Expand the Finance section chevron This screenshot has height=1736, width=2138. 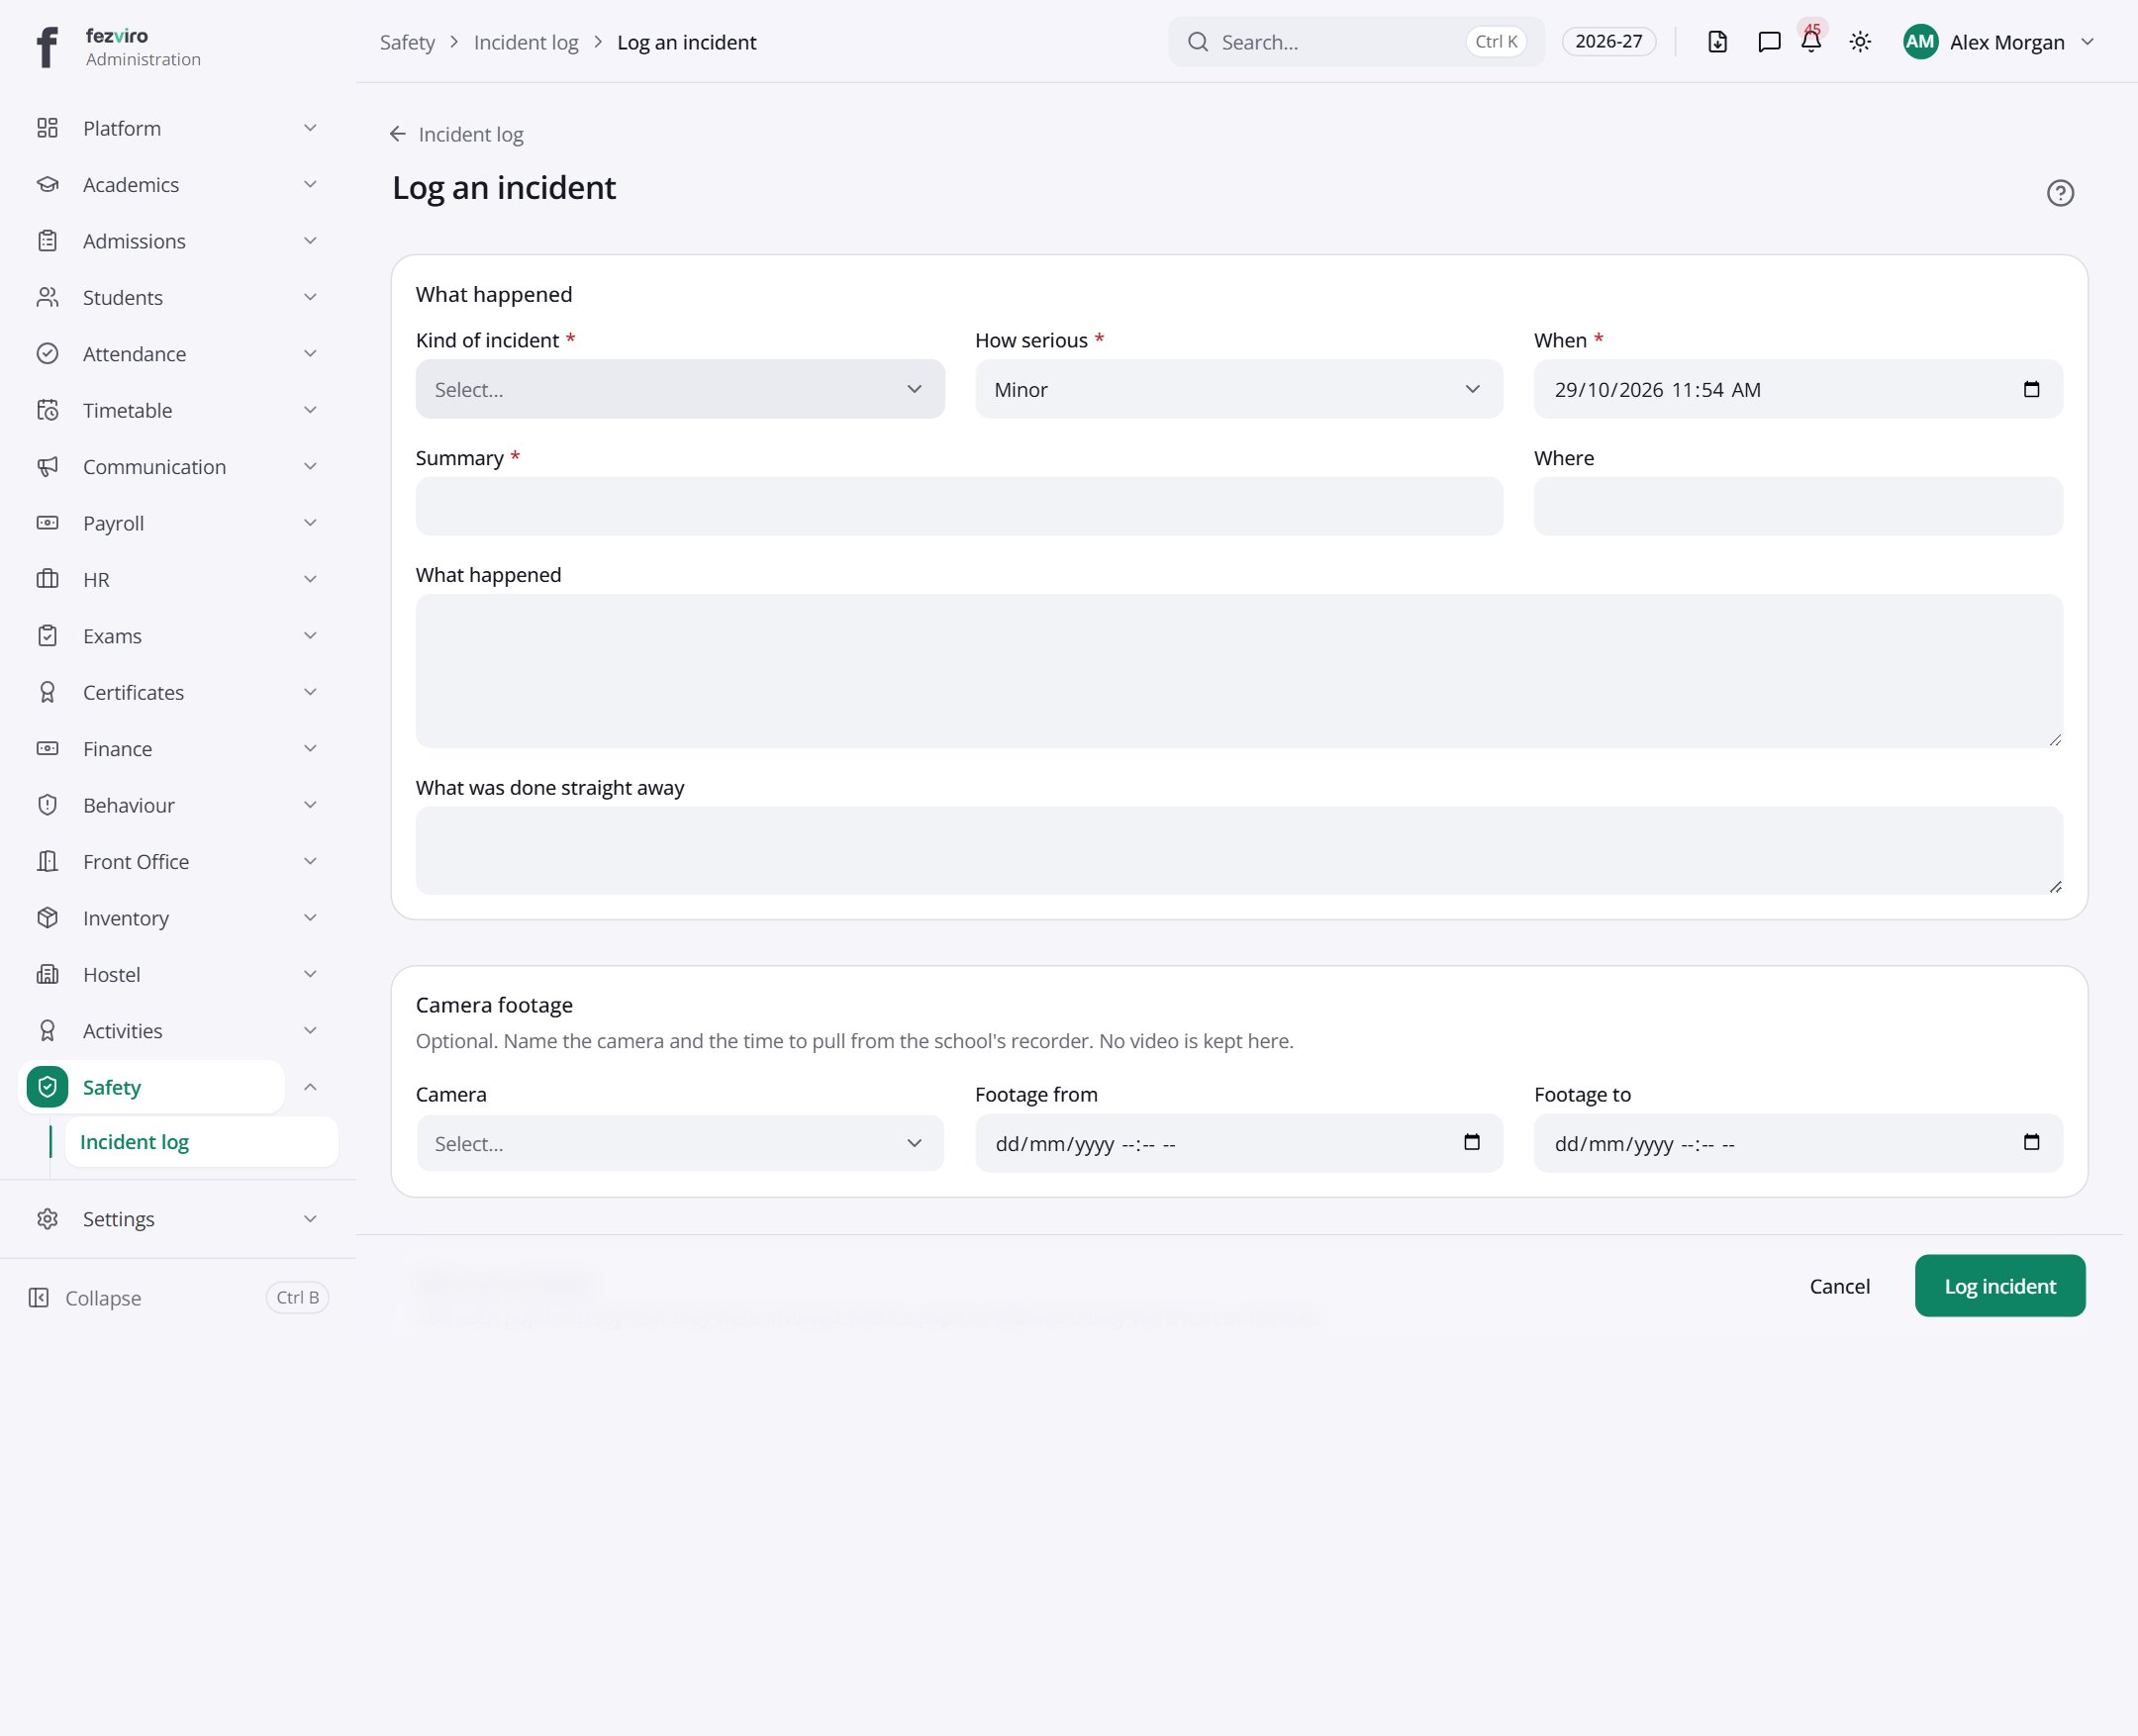coord(310,749)
